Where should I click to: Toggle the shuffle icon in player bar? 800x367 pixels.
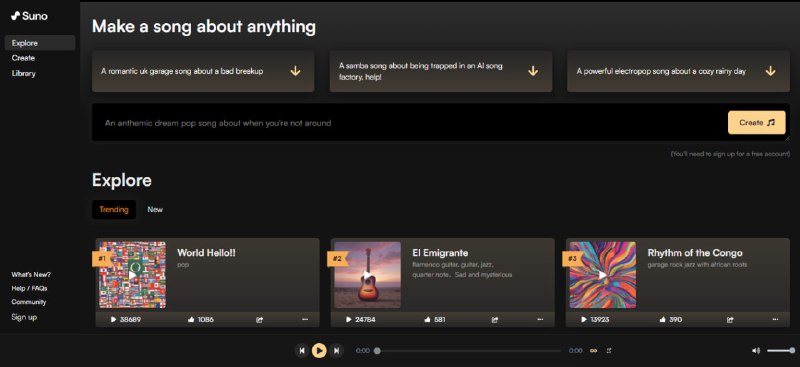(x=609, y=351)
